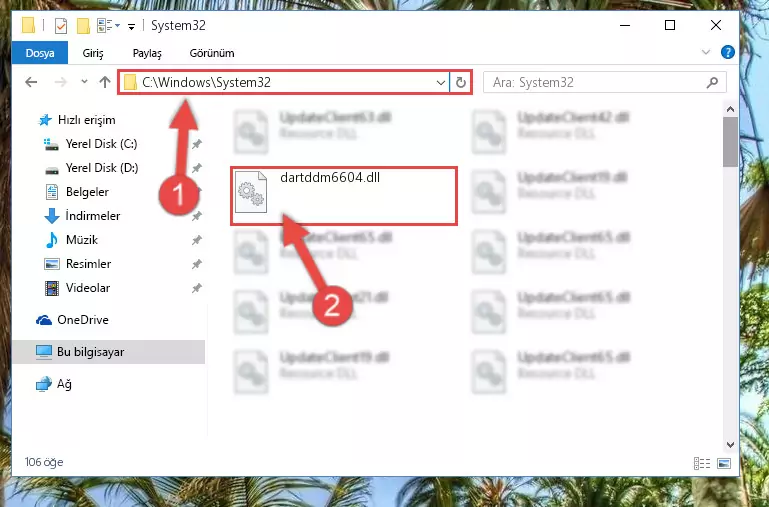Click New Folder quick access icon

coord(83,25)
